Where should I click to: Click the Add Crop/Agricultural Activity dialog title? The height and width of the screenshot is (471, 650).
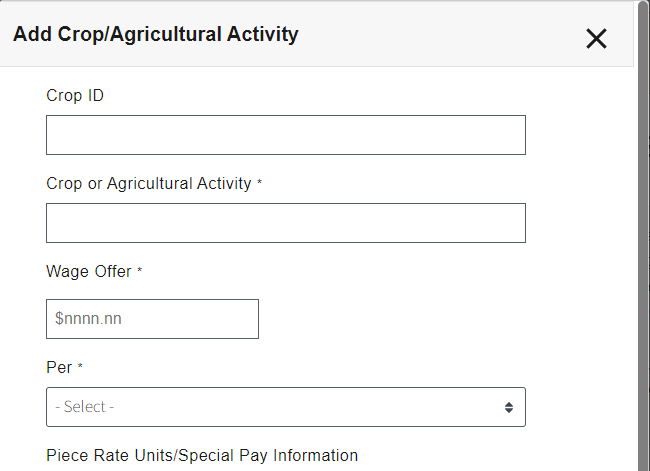(x=155, y=34)
